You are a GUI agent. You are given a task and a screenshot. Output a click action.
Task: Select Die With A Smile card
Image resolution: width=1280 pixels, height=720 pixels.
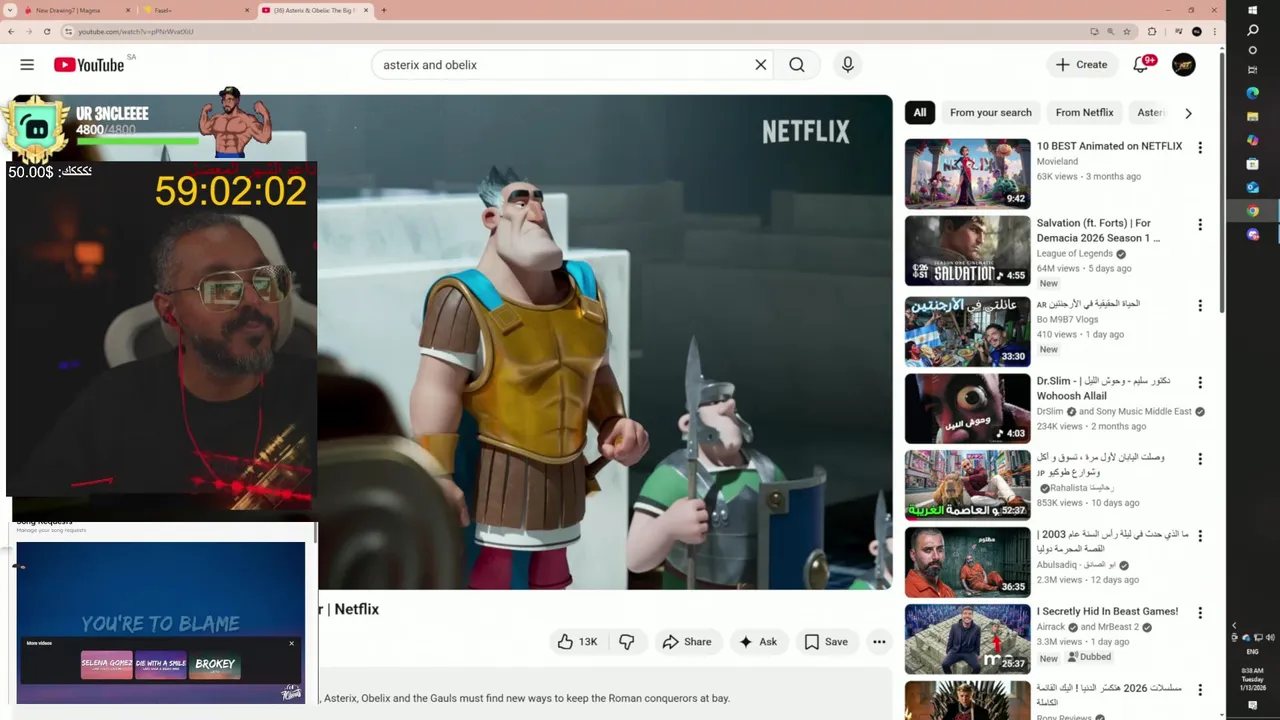(x=161, y=664)
